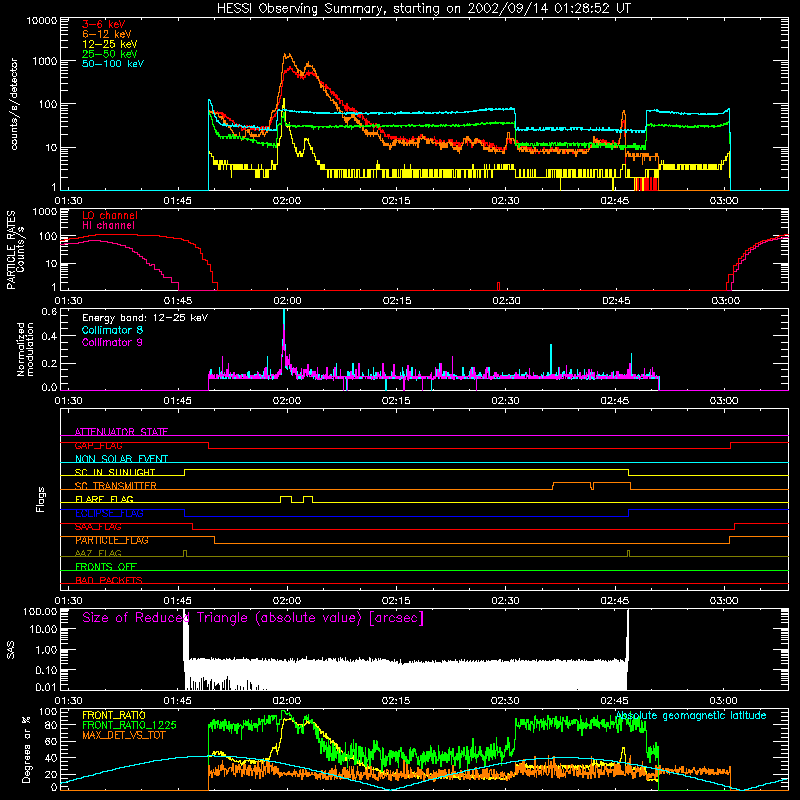Click the FLARE_FLAG label
800x800 pixels.
click(104, 499)
